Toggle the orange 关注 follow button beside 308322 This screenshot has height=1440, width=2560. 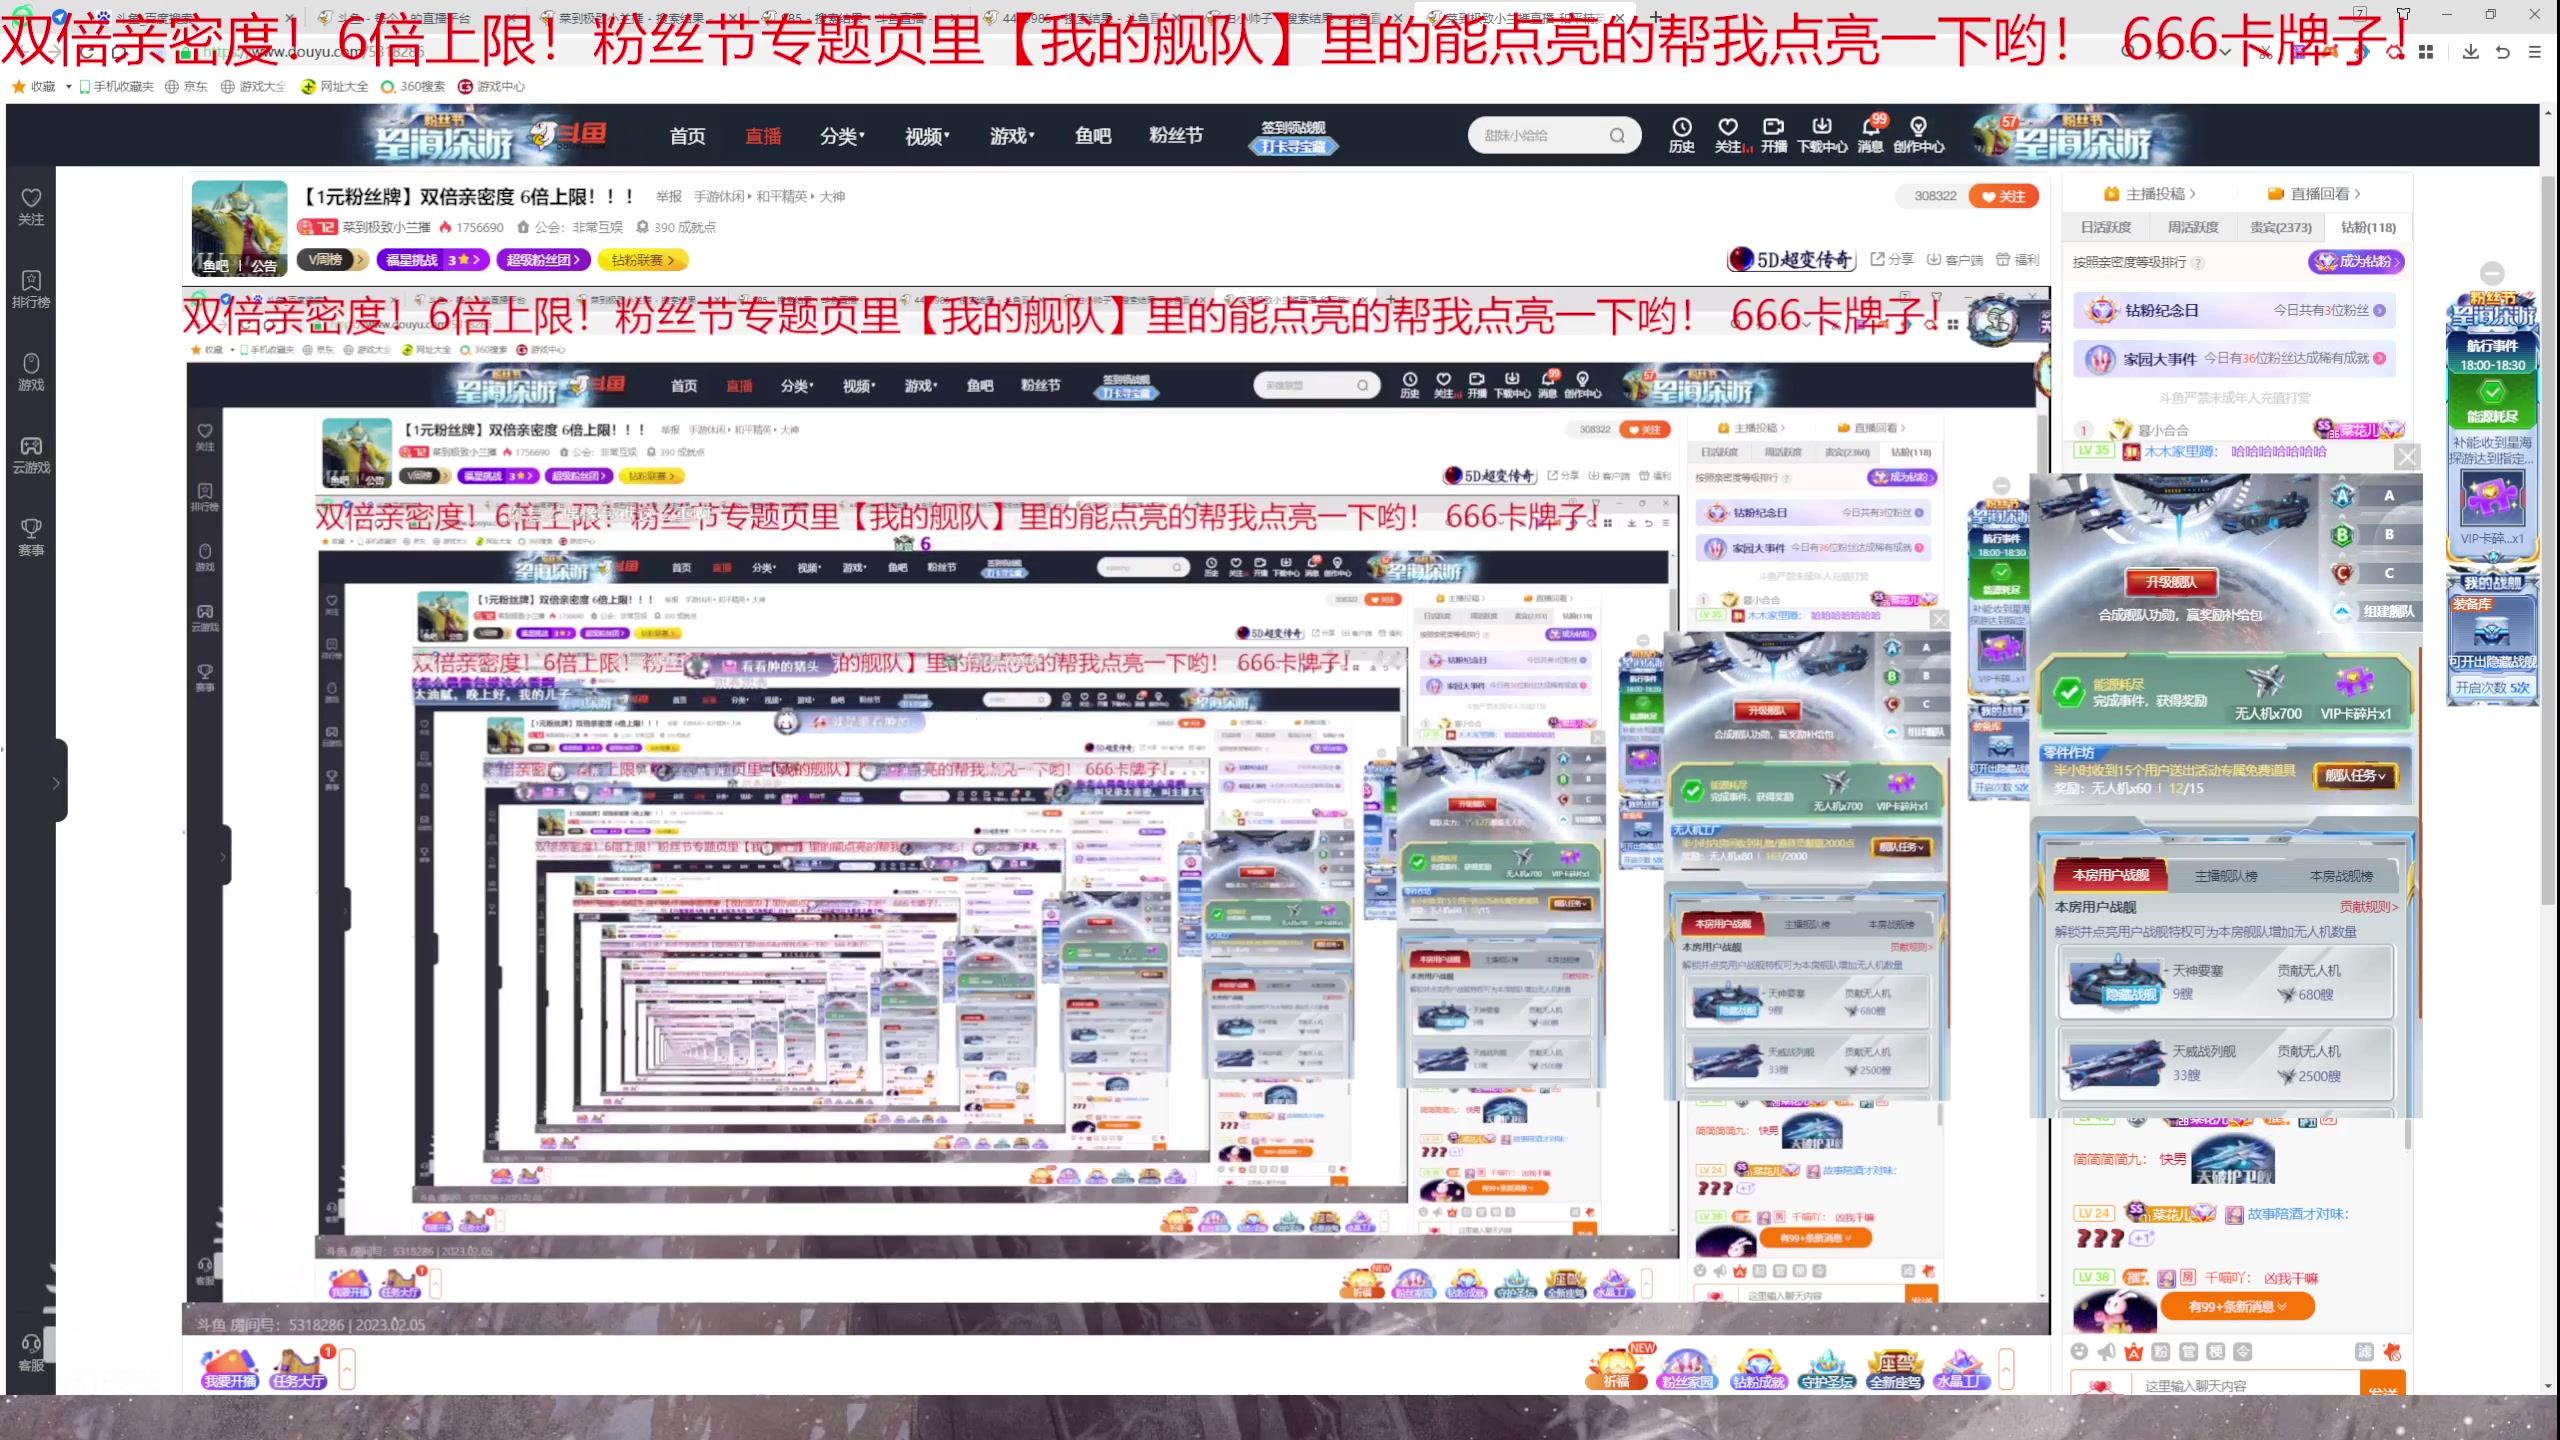(2004, 196)
